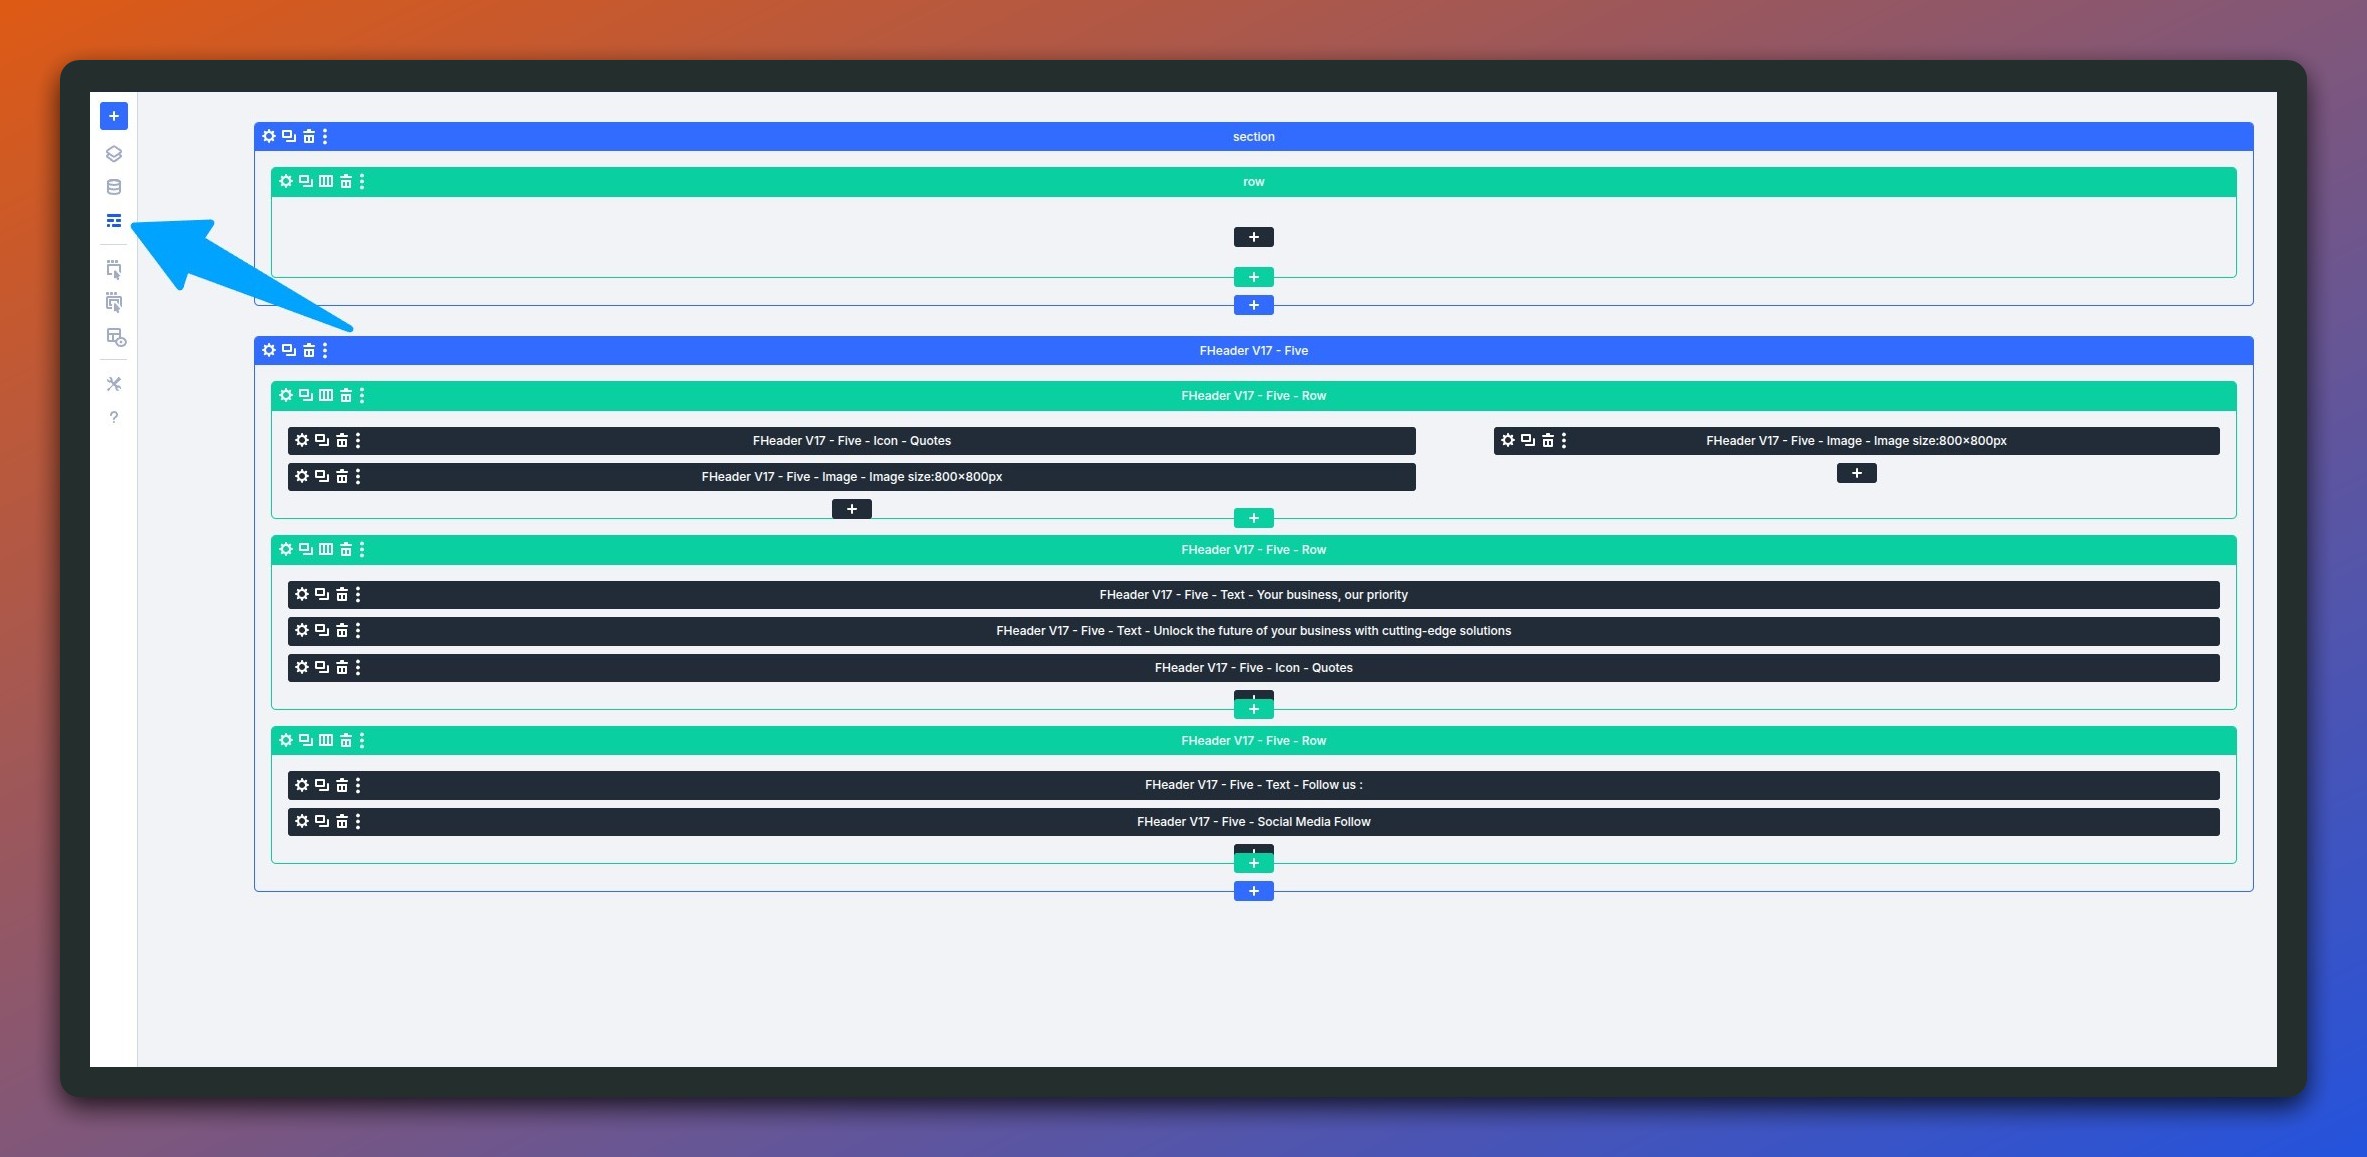Open the wrench and screwdriver tools icon

coord(114,384)
